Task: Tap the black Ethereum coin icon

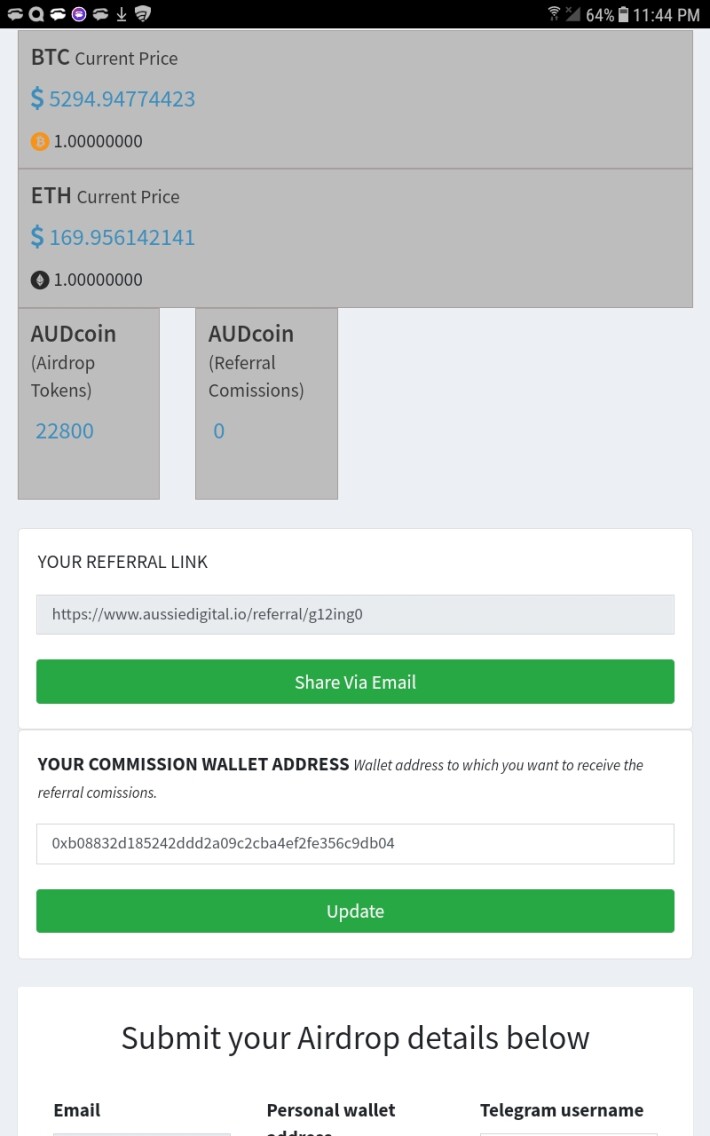Action: tap(40, 280)
